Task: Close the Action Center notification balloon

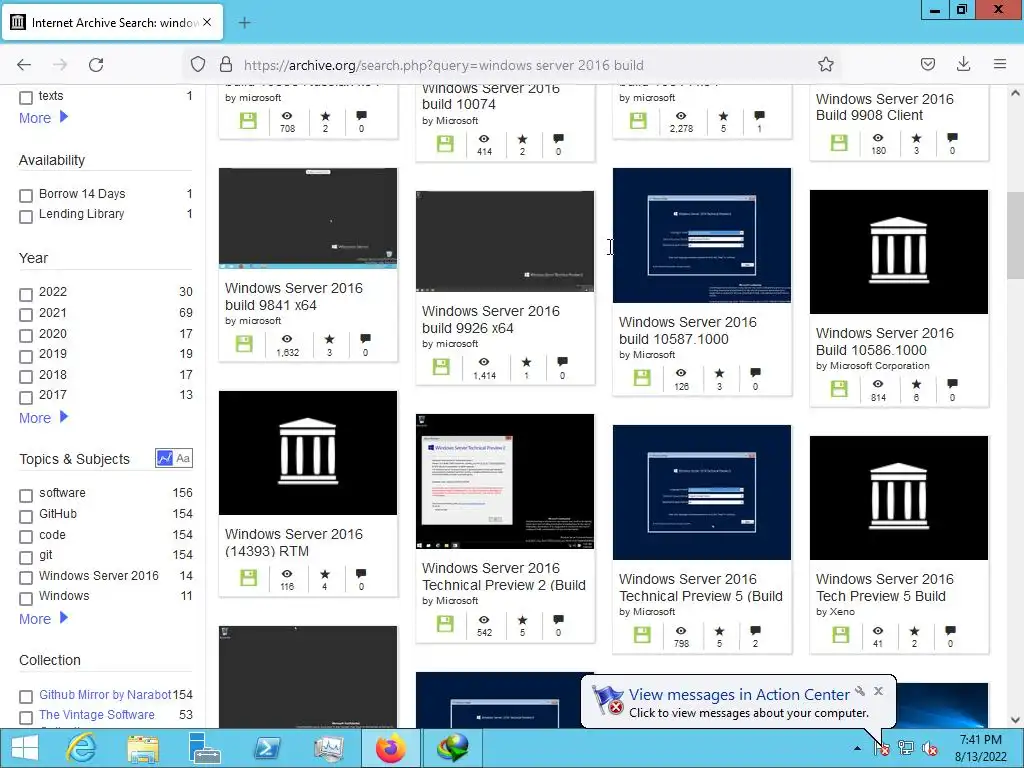Action: [x=878, y=691]
